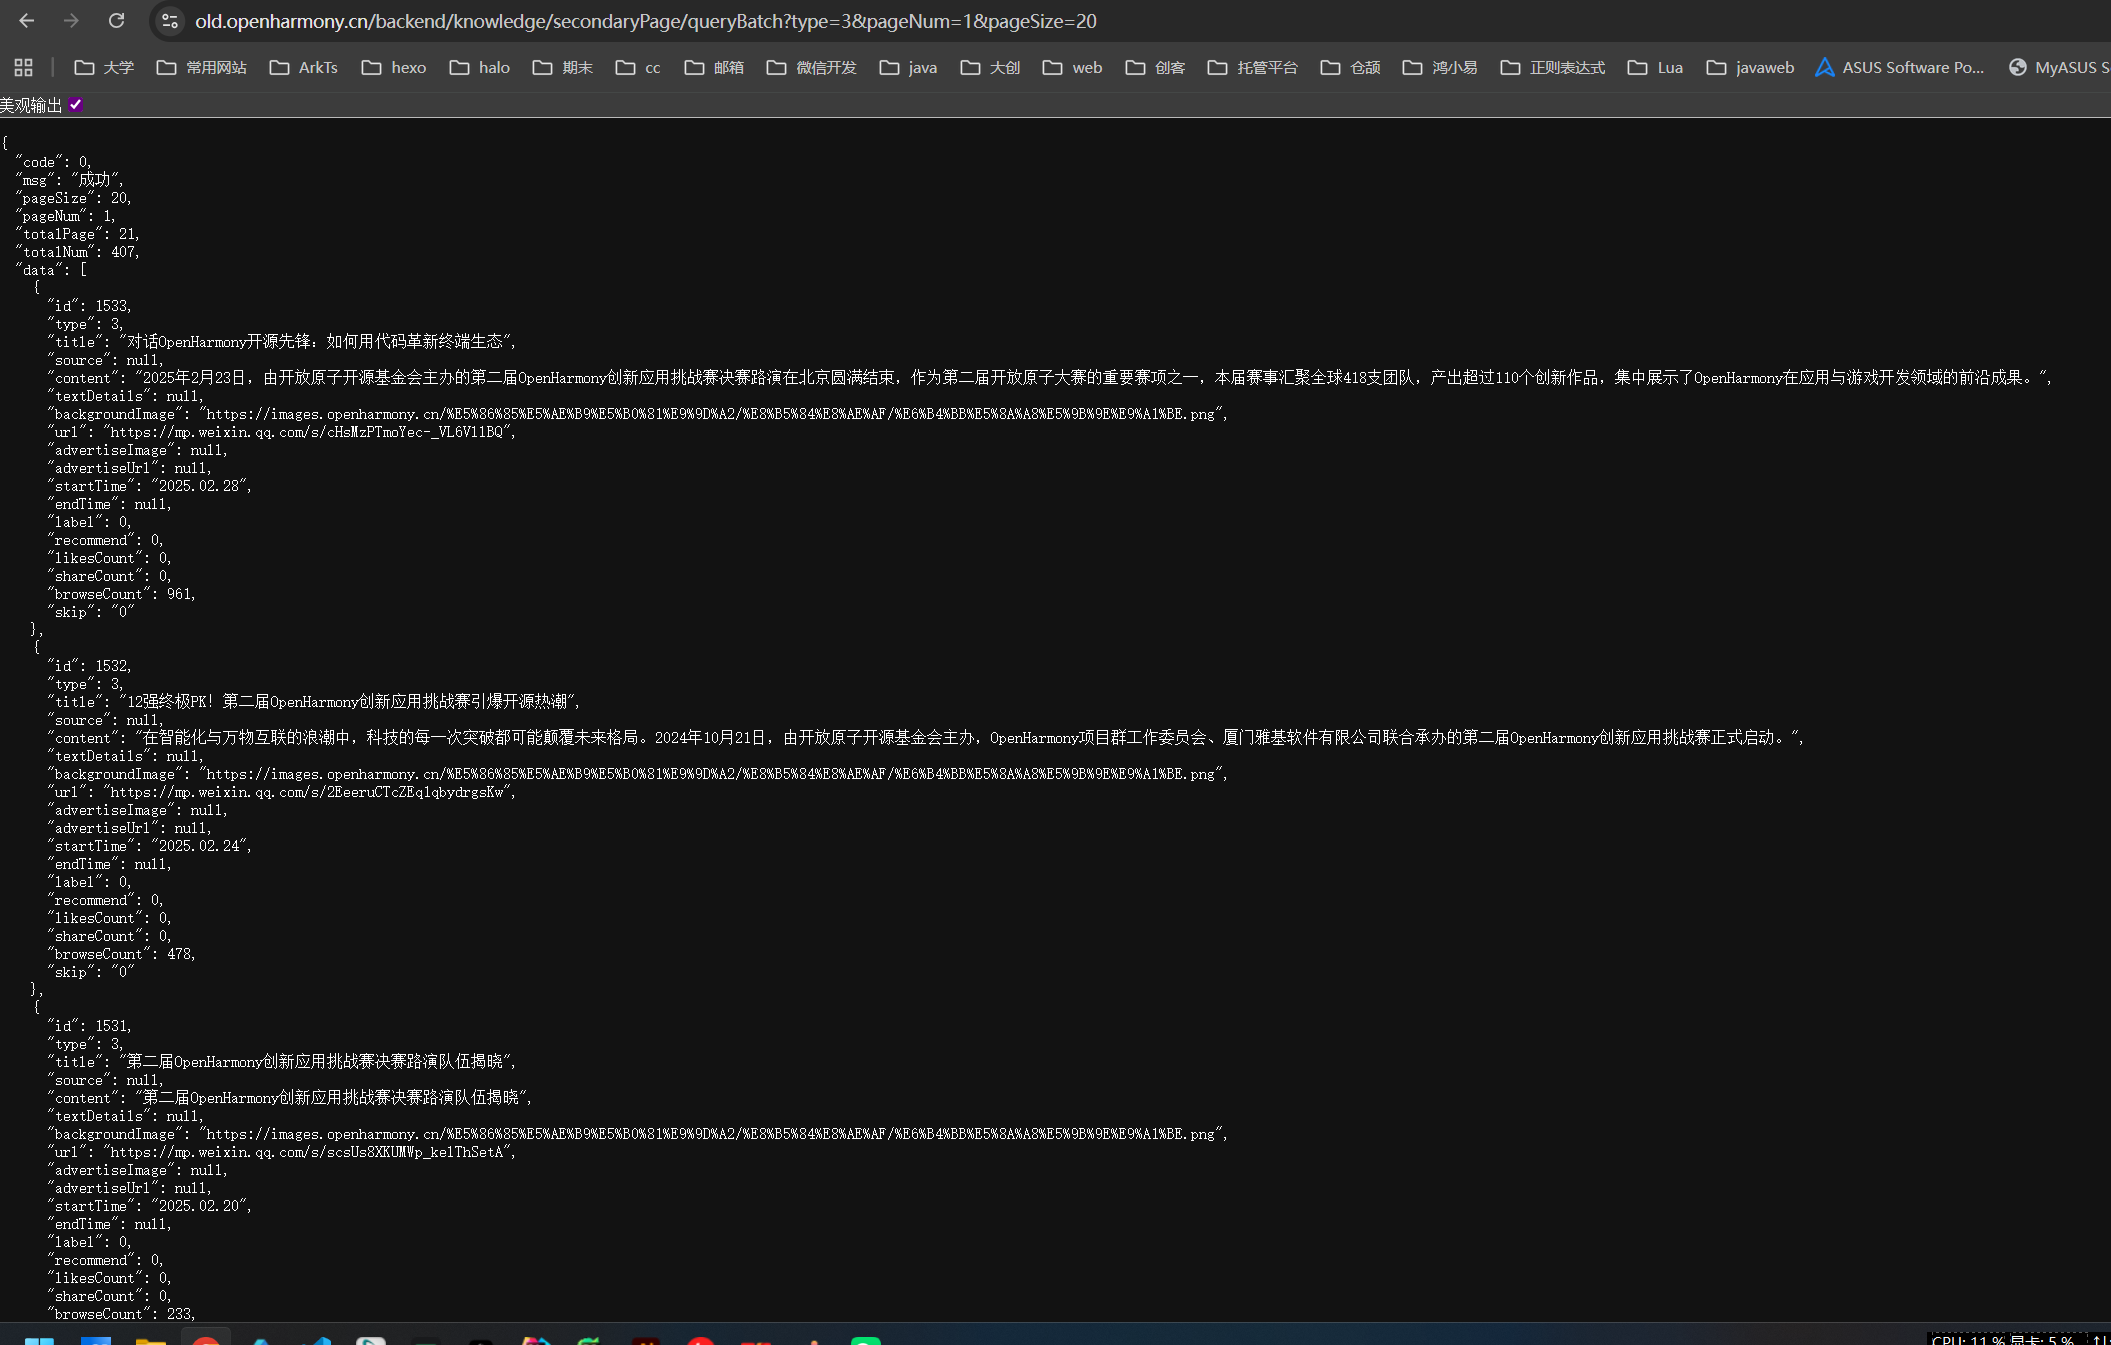The height and width of the screenshot is (1345, 2111).
Task: Open the site information icon in address bar
Action: (170, 21)
